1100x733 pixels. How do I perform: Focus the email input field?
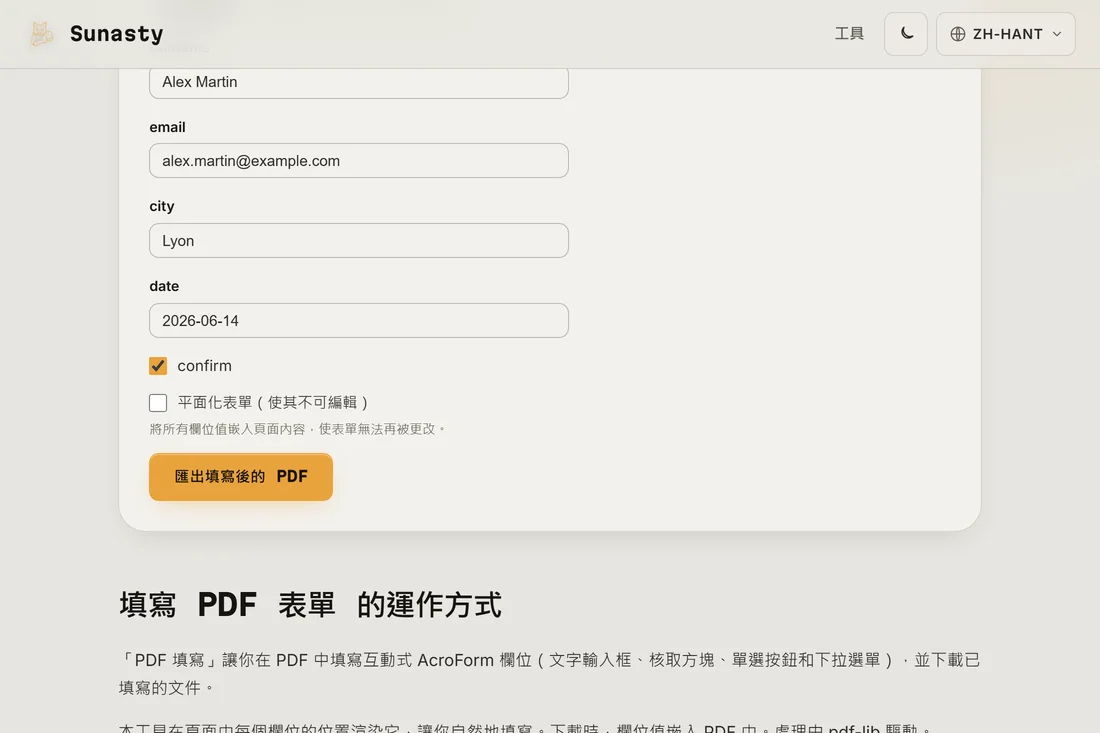pyautogui.click(x=358, y=161)
